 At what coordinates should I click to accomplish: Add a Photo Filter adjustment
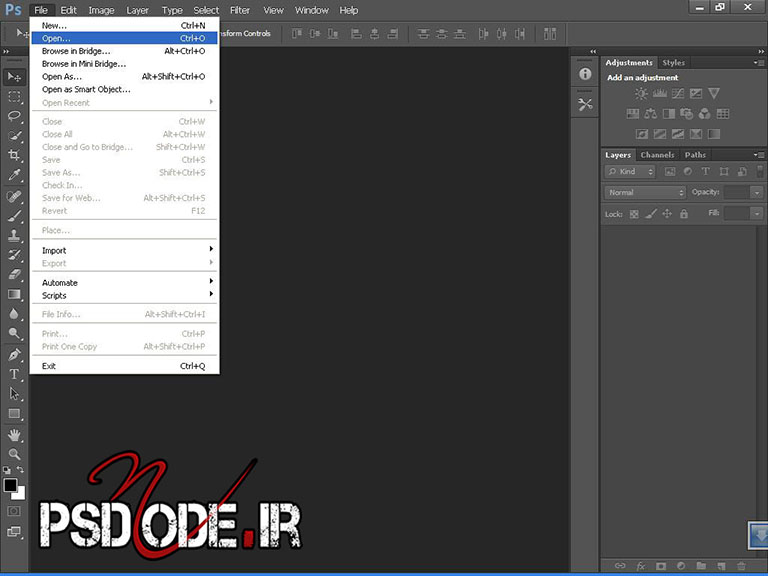tap(687, 114)
